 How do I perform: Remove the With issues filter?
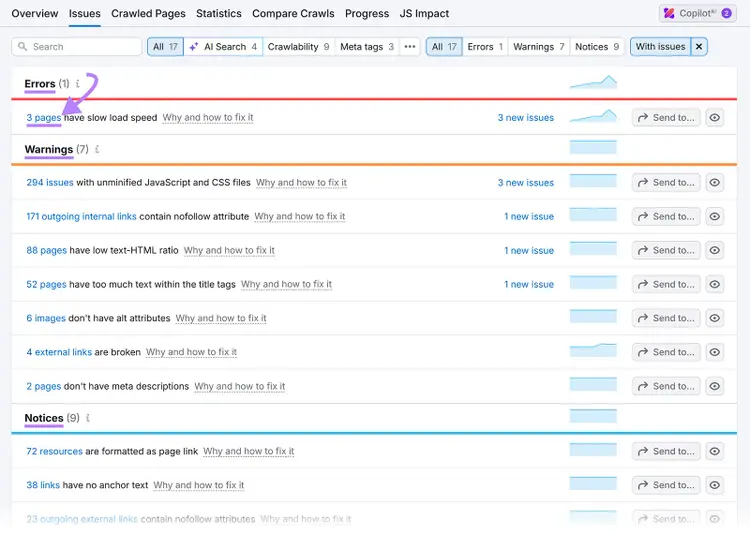tap(699, 46)
